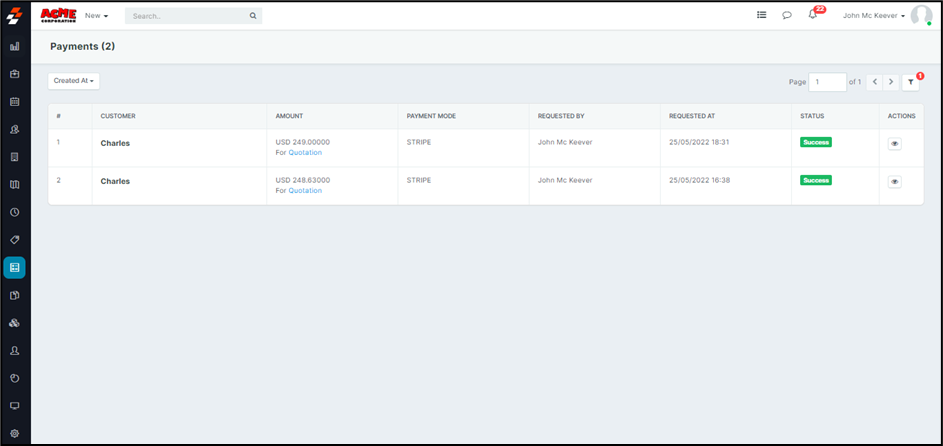View details of the USD 248.63000 payment
This screenshot has height=446, width=943.
(x=894, y=181)
